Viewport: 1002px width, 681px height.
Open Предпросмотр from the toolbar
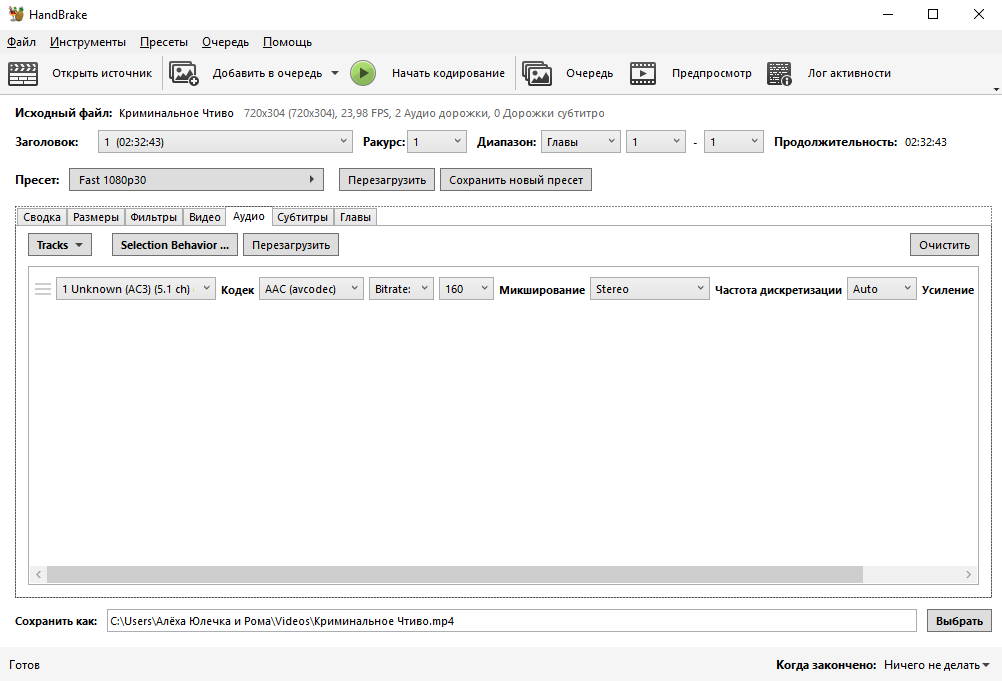(711, 73)
